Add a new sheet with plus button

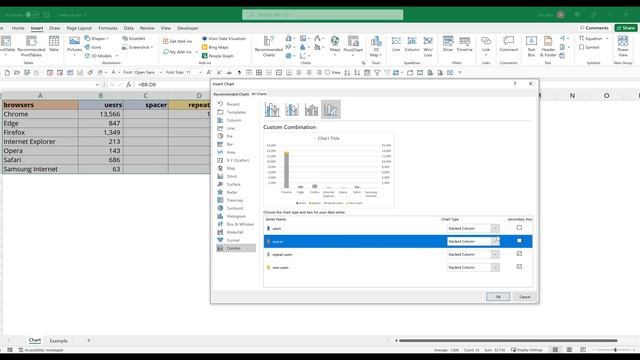tap(89, 340)
